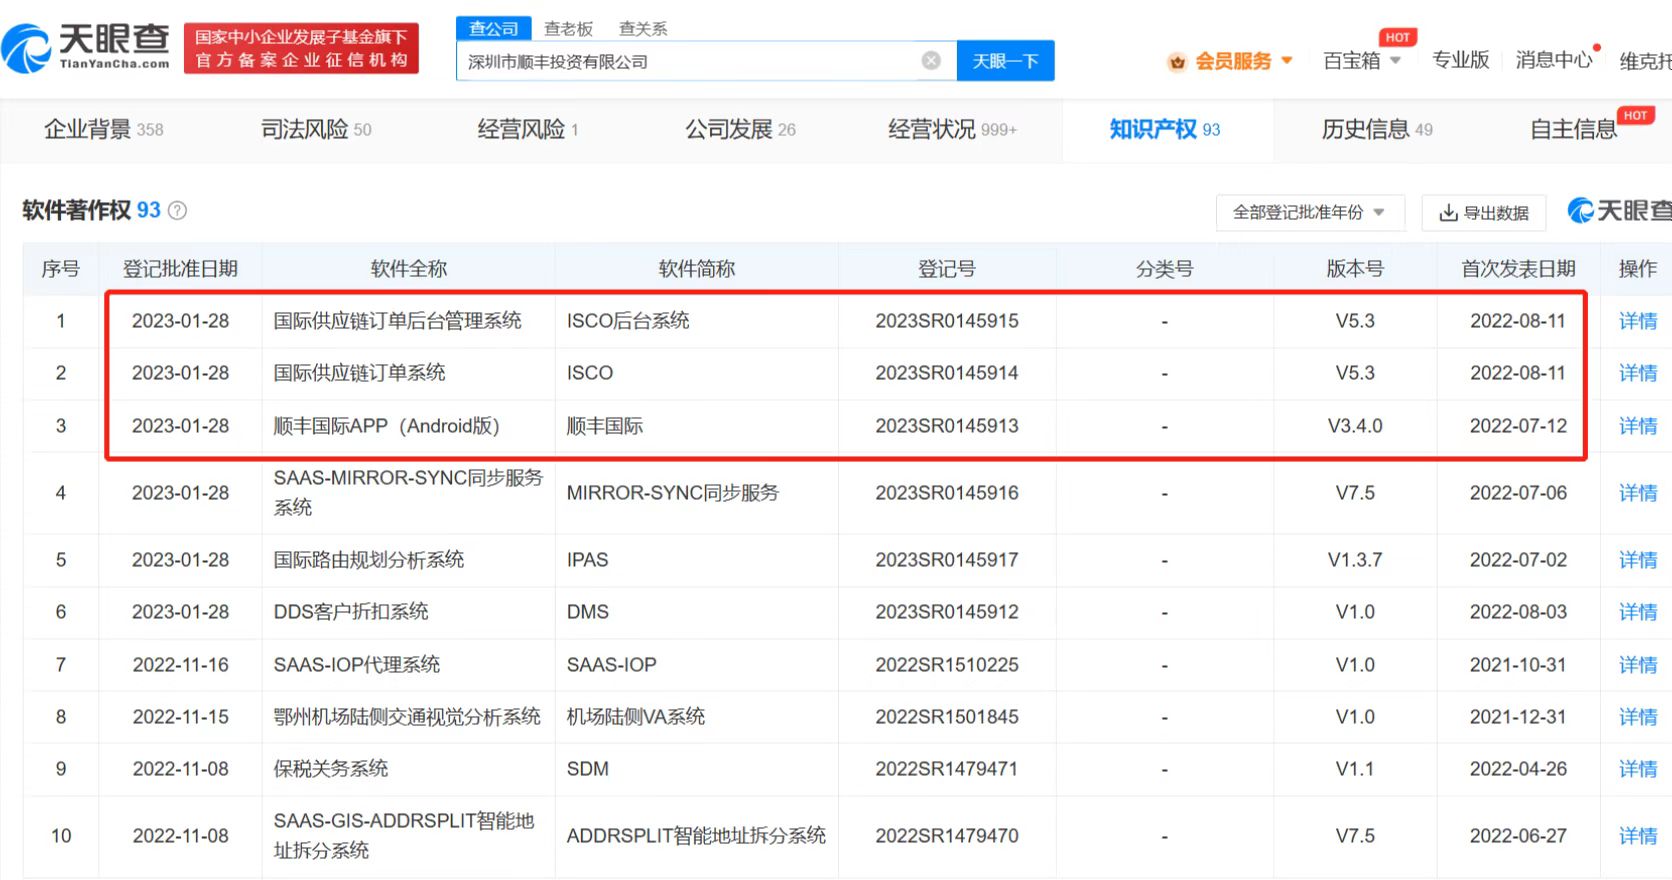Click the TianYanCha logo icon
1672x880 pixels.
(x=28, y=49)
